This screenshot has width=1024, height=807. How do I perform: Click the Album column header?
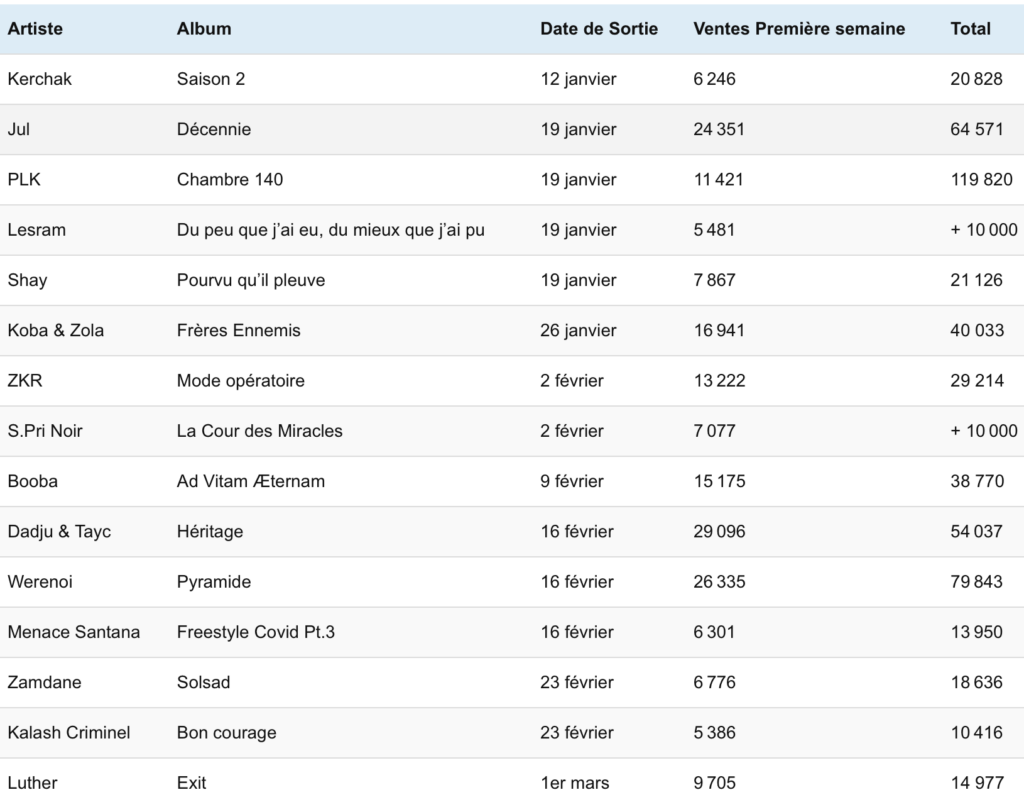tap(204, 29)
